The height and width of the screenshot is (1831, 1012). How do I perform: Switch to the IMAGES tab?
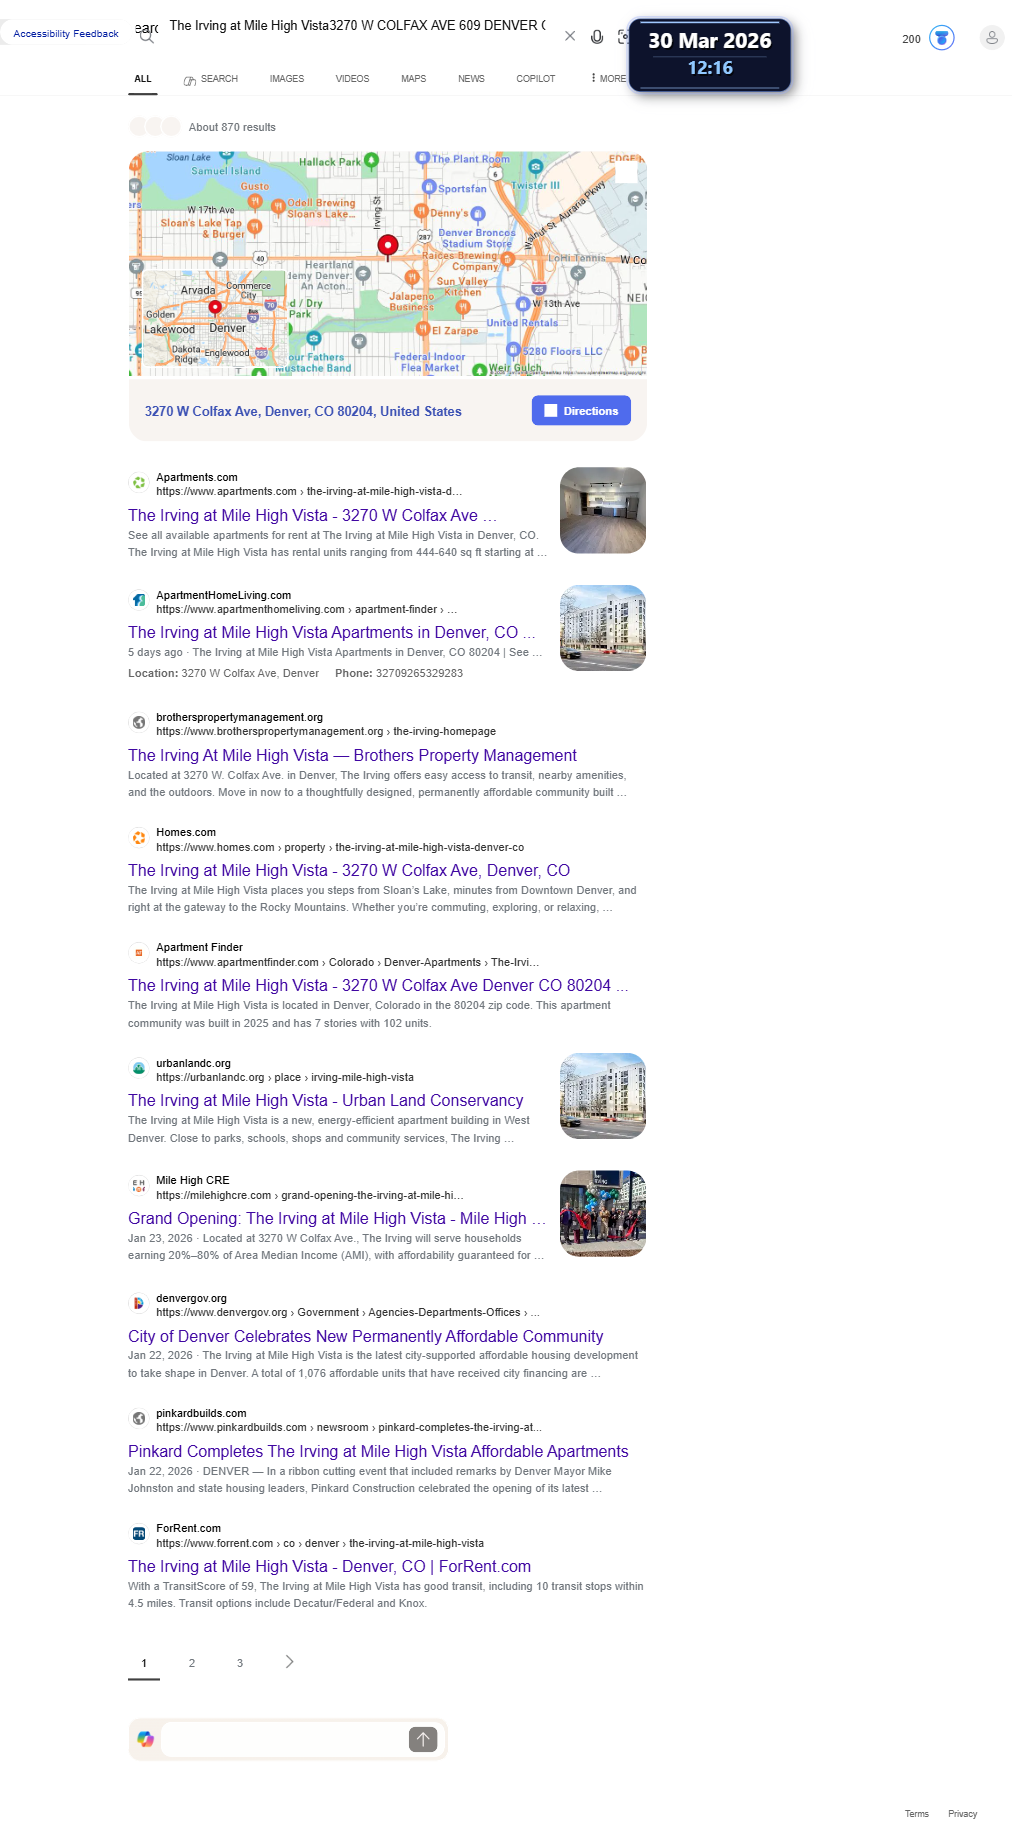(x=287, y=79)
